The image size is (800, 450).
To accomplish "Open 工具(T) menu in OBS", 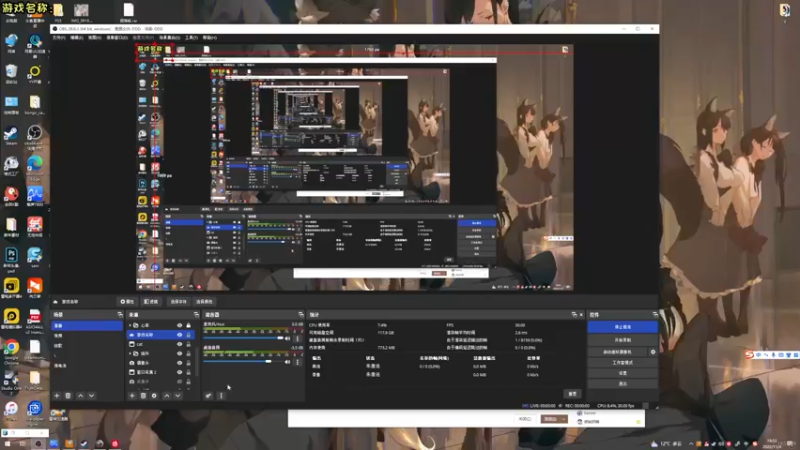I will (191, 38).
